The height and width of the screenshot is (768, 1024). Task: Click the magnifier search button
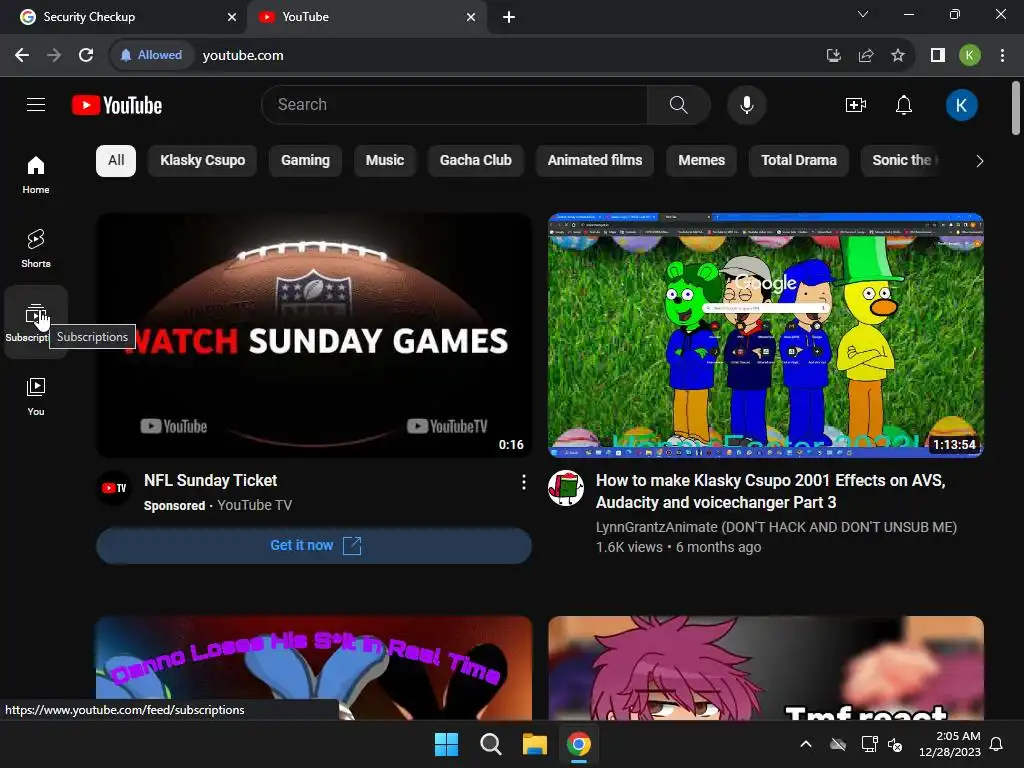click(x=679, y=104)
